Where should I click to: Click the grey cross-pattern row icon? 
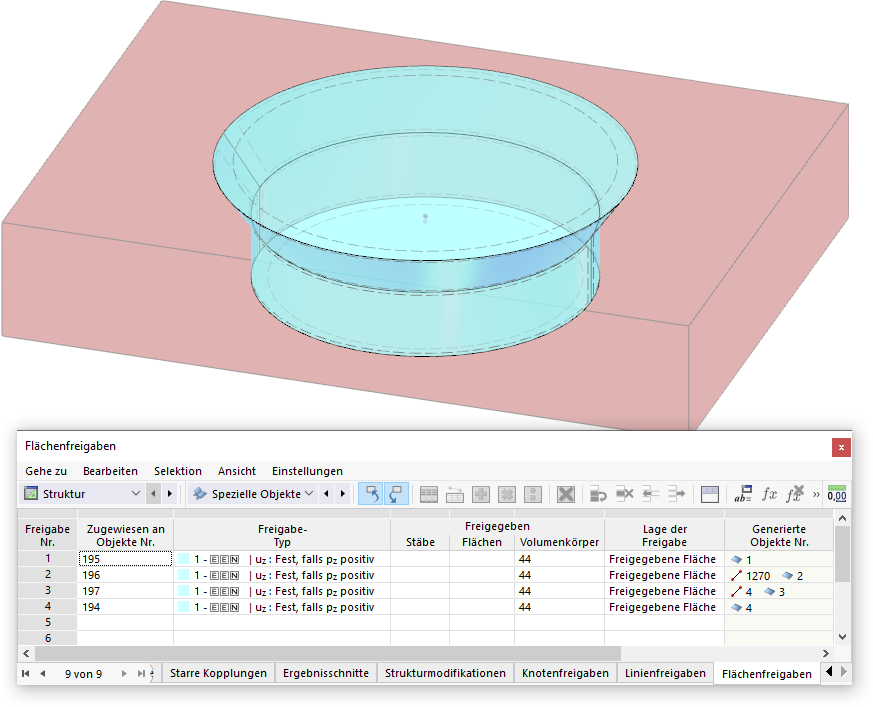[507, 494]
